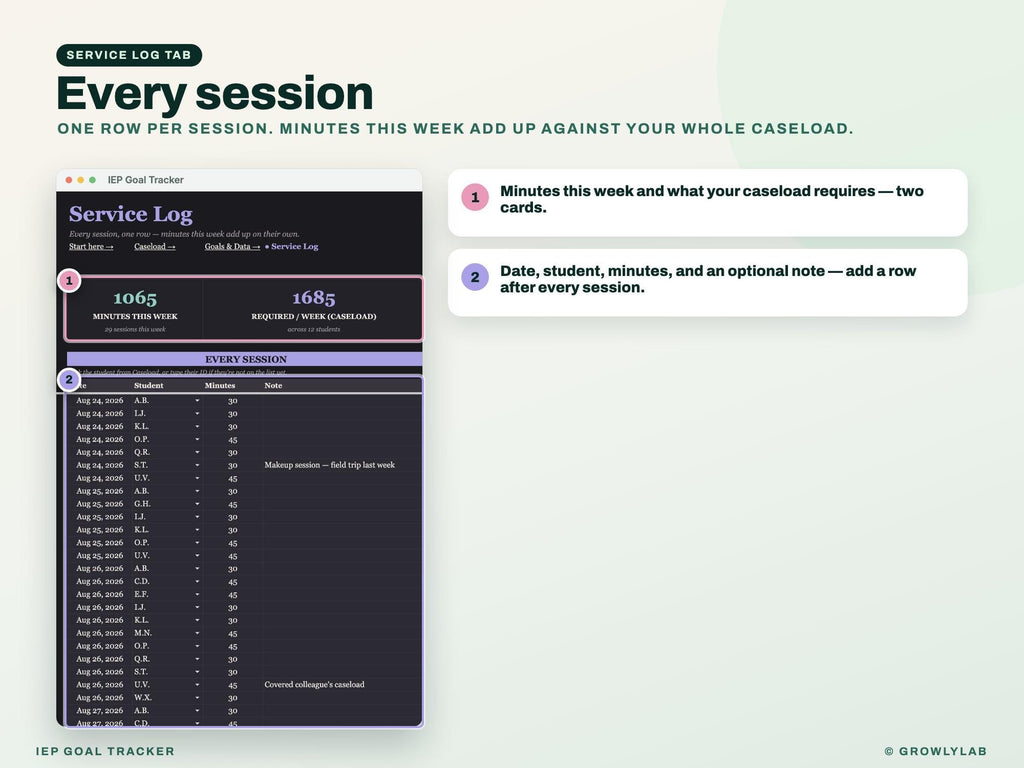Screen dimensions: 1024x768
Task: Go to the 'Caseload →' link
Action: coord(155,246)
